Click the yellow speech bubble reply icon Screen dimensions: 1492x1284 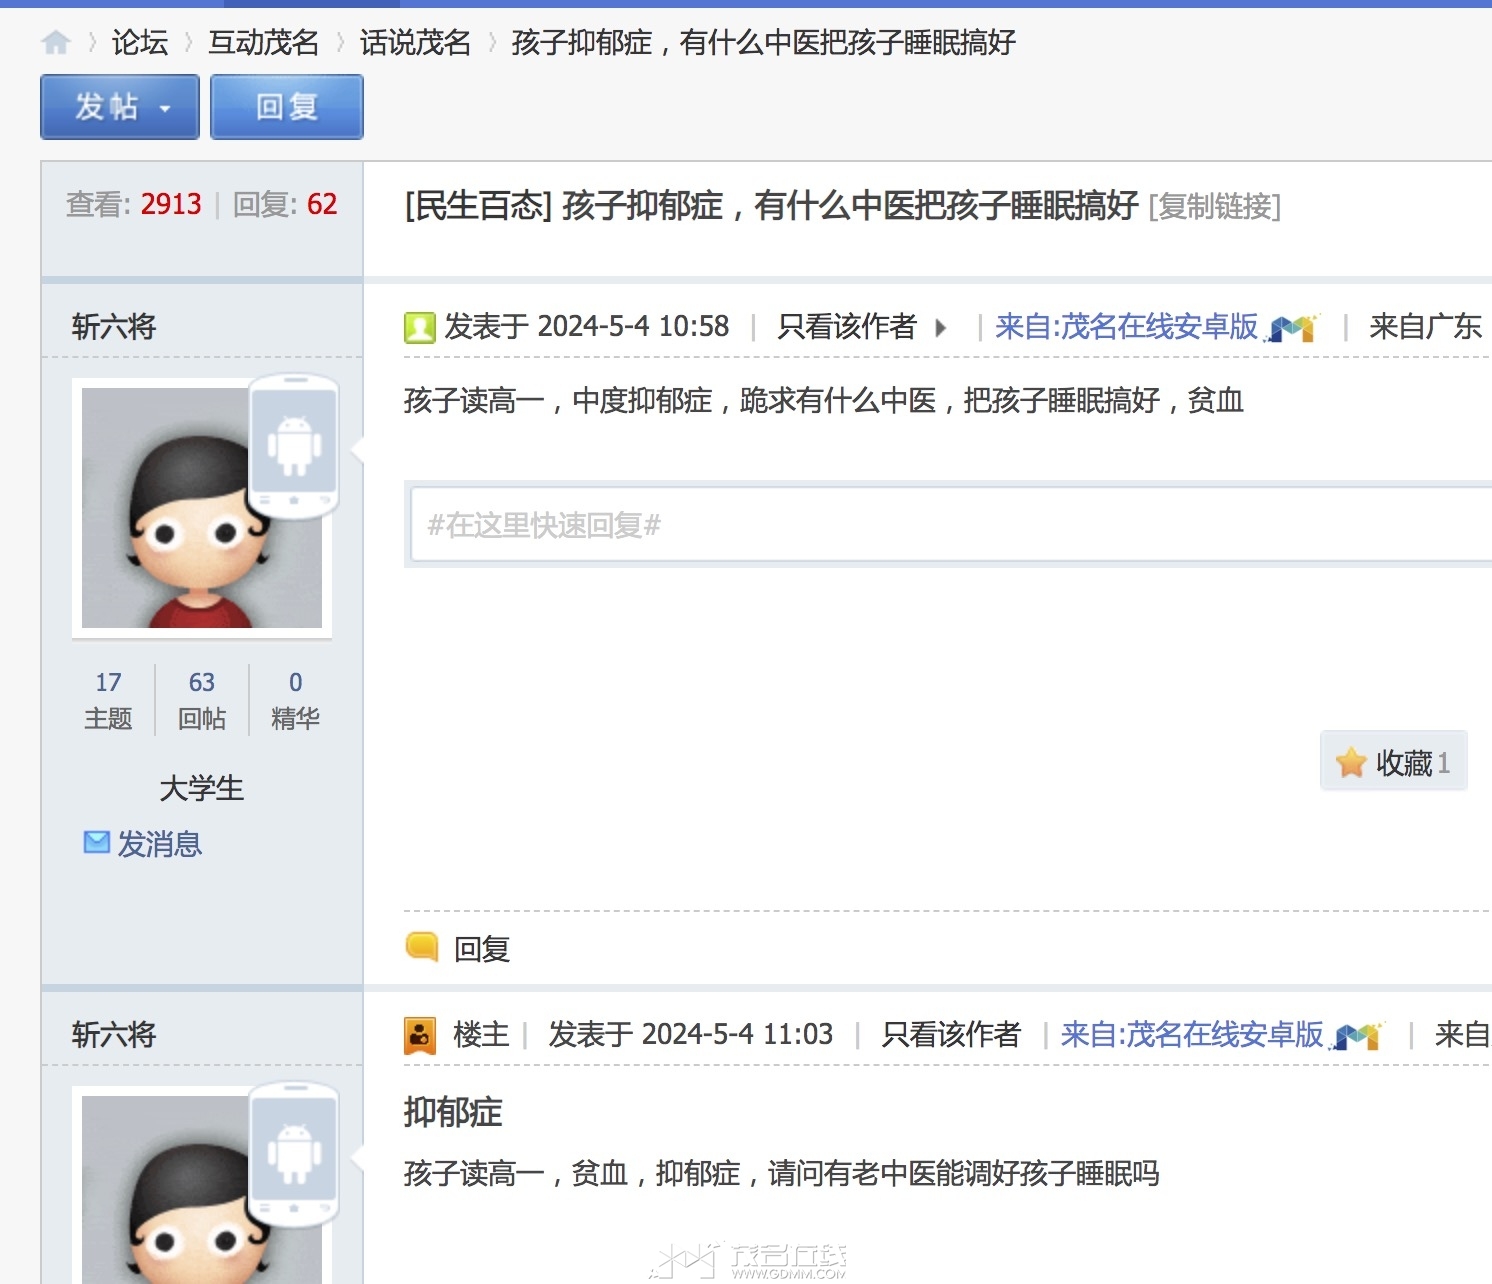(x=422, y=947)
